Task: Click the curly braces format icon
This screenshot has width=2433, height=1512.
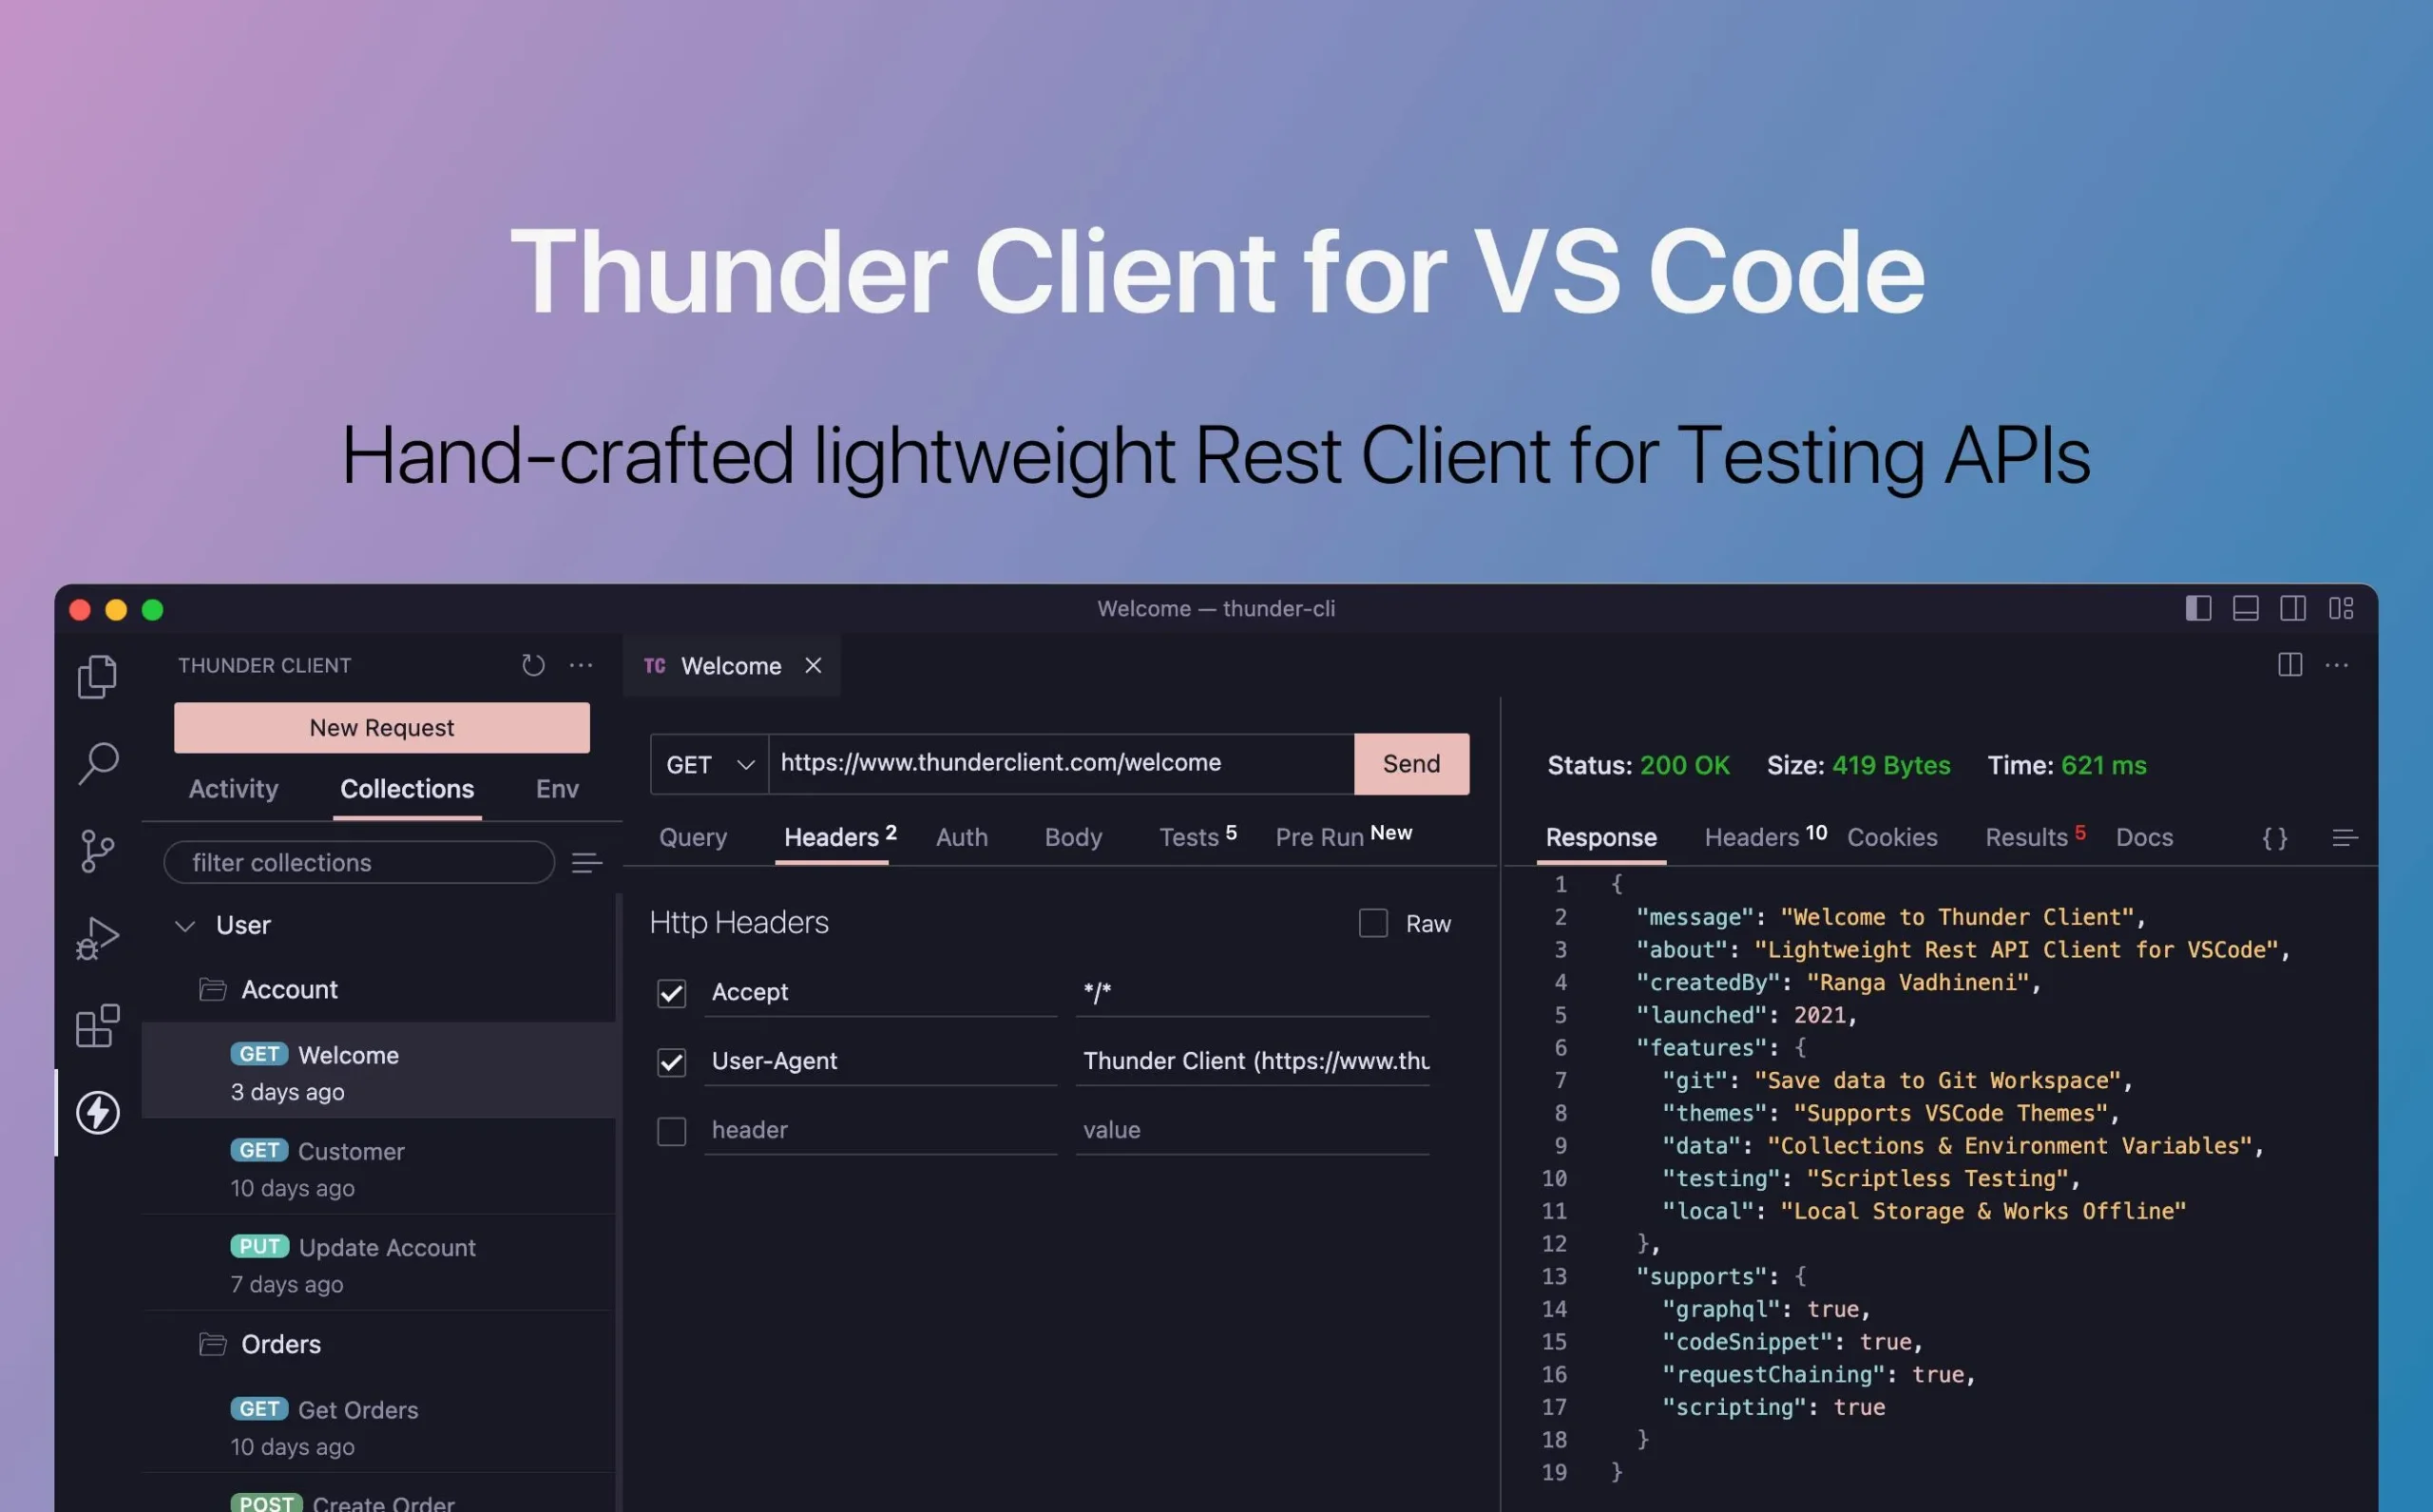Action: (2275, 838)
